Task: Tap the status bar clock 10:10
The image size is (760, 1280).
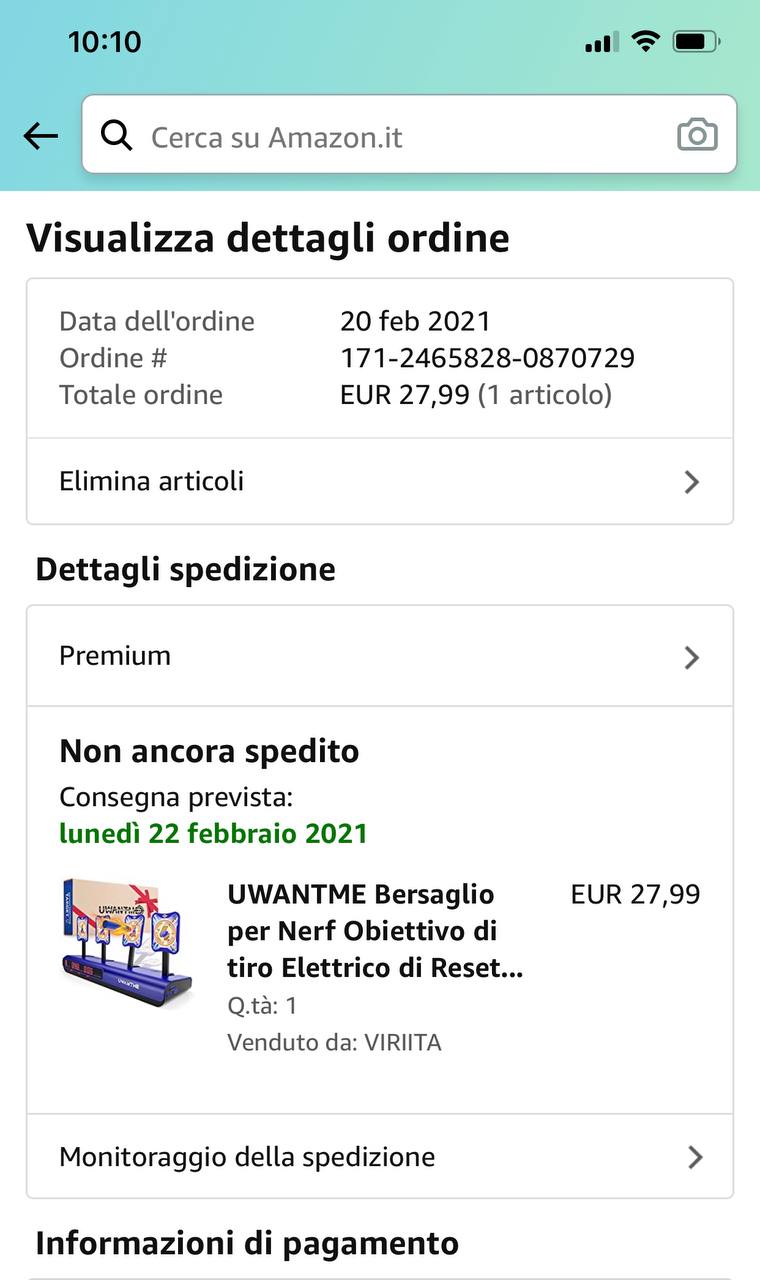Action: (x=104, y=42)
